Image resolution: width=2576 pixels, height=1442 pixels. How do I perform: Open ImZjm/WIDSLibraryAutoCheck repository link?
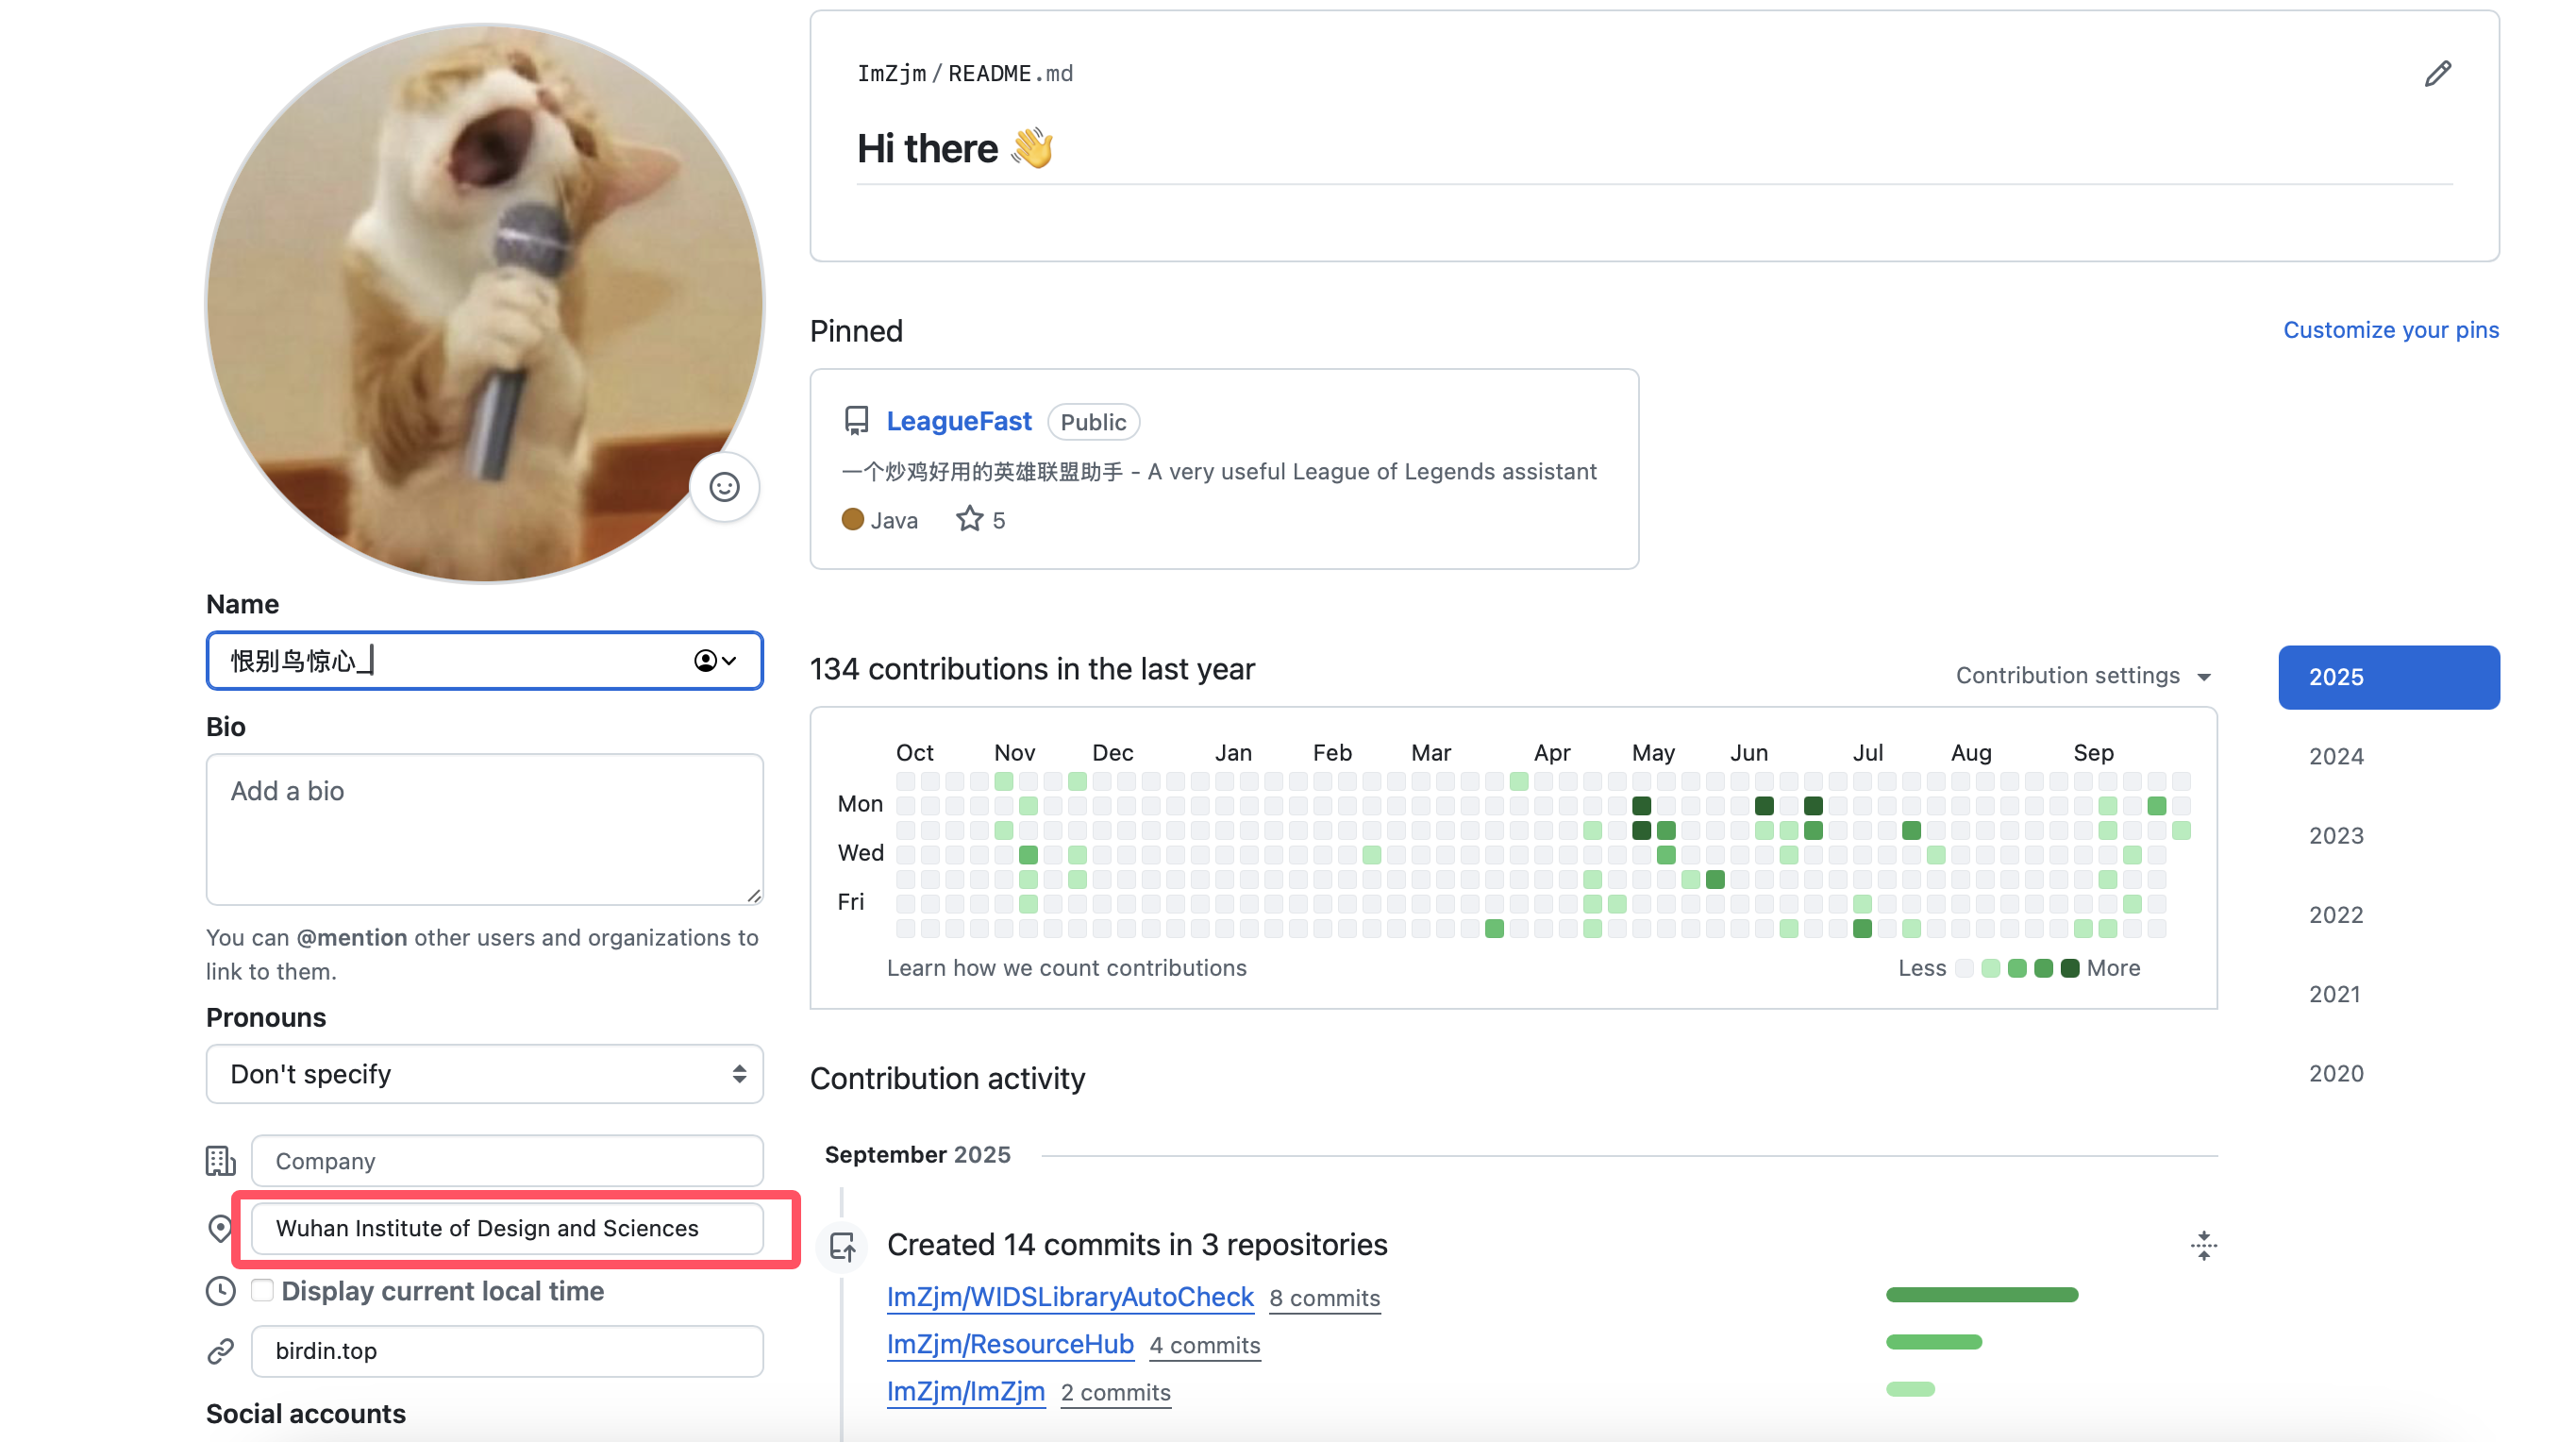[1069, 1297]
